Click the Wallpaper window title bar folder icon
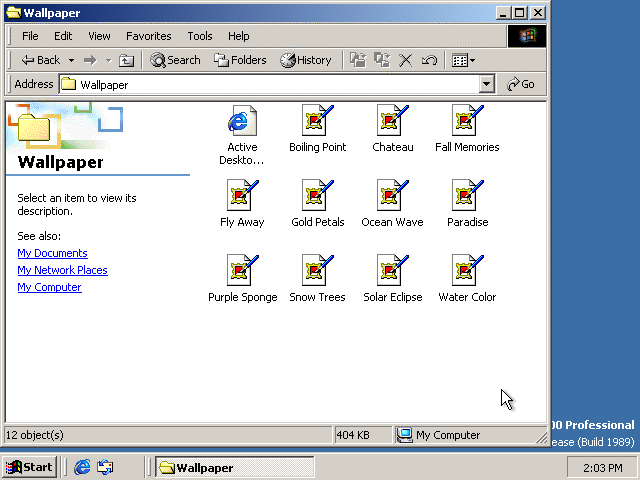Viewport: 640px width, 480px height. pyautogui.click(x=13, y=13)
